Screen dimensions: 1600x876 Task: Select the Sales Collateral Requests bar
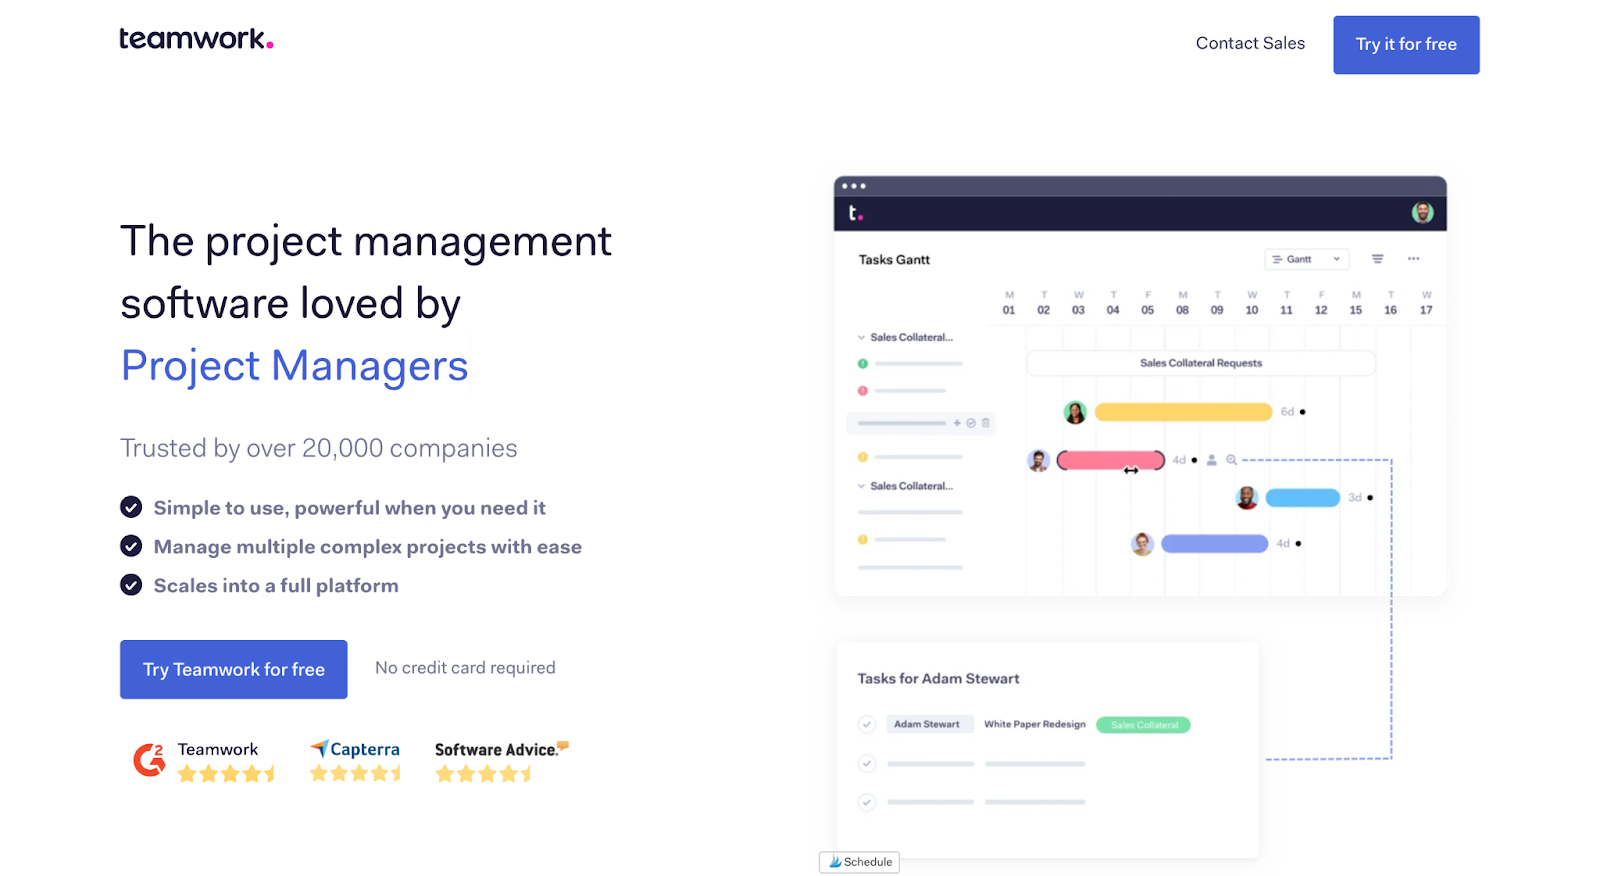pos(1201,363)
